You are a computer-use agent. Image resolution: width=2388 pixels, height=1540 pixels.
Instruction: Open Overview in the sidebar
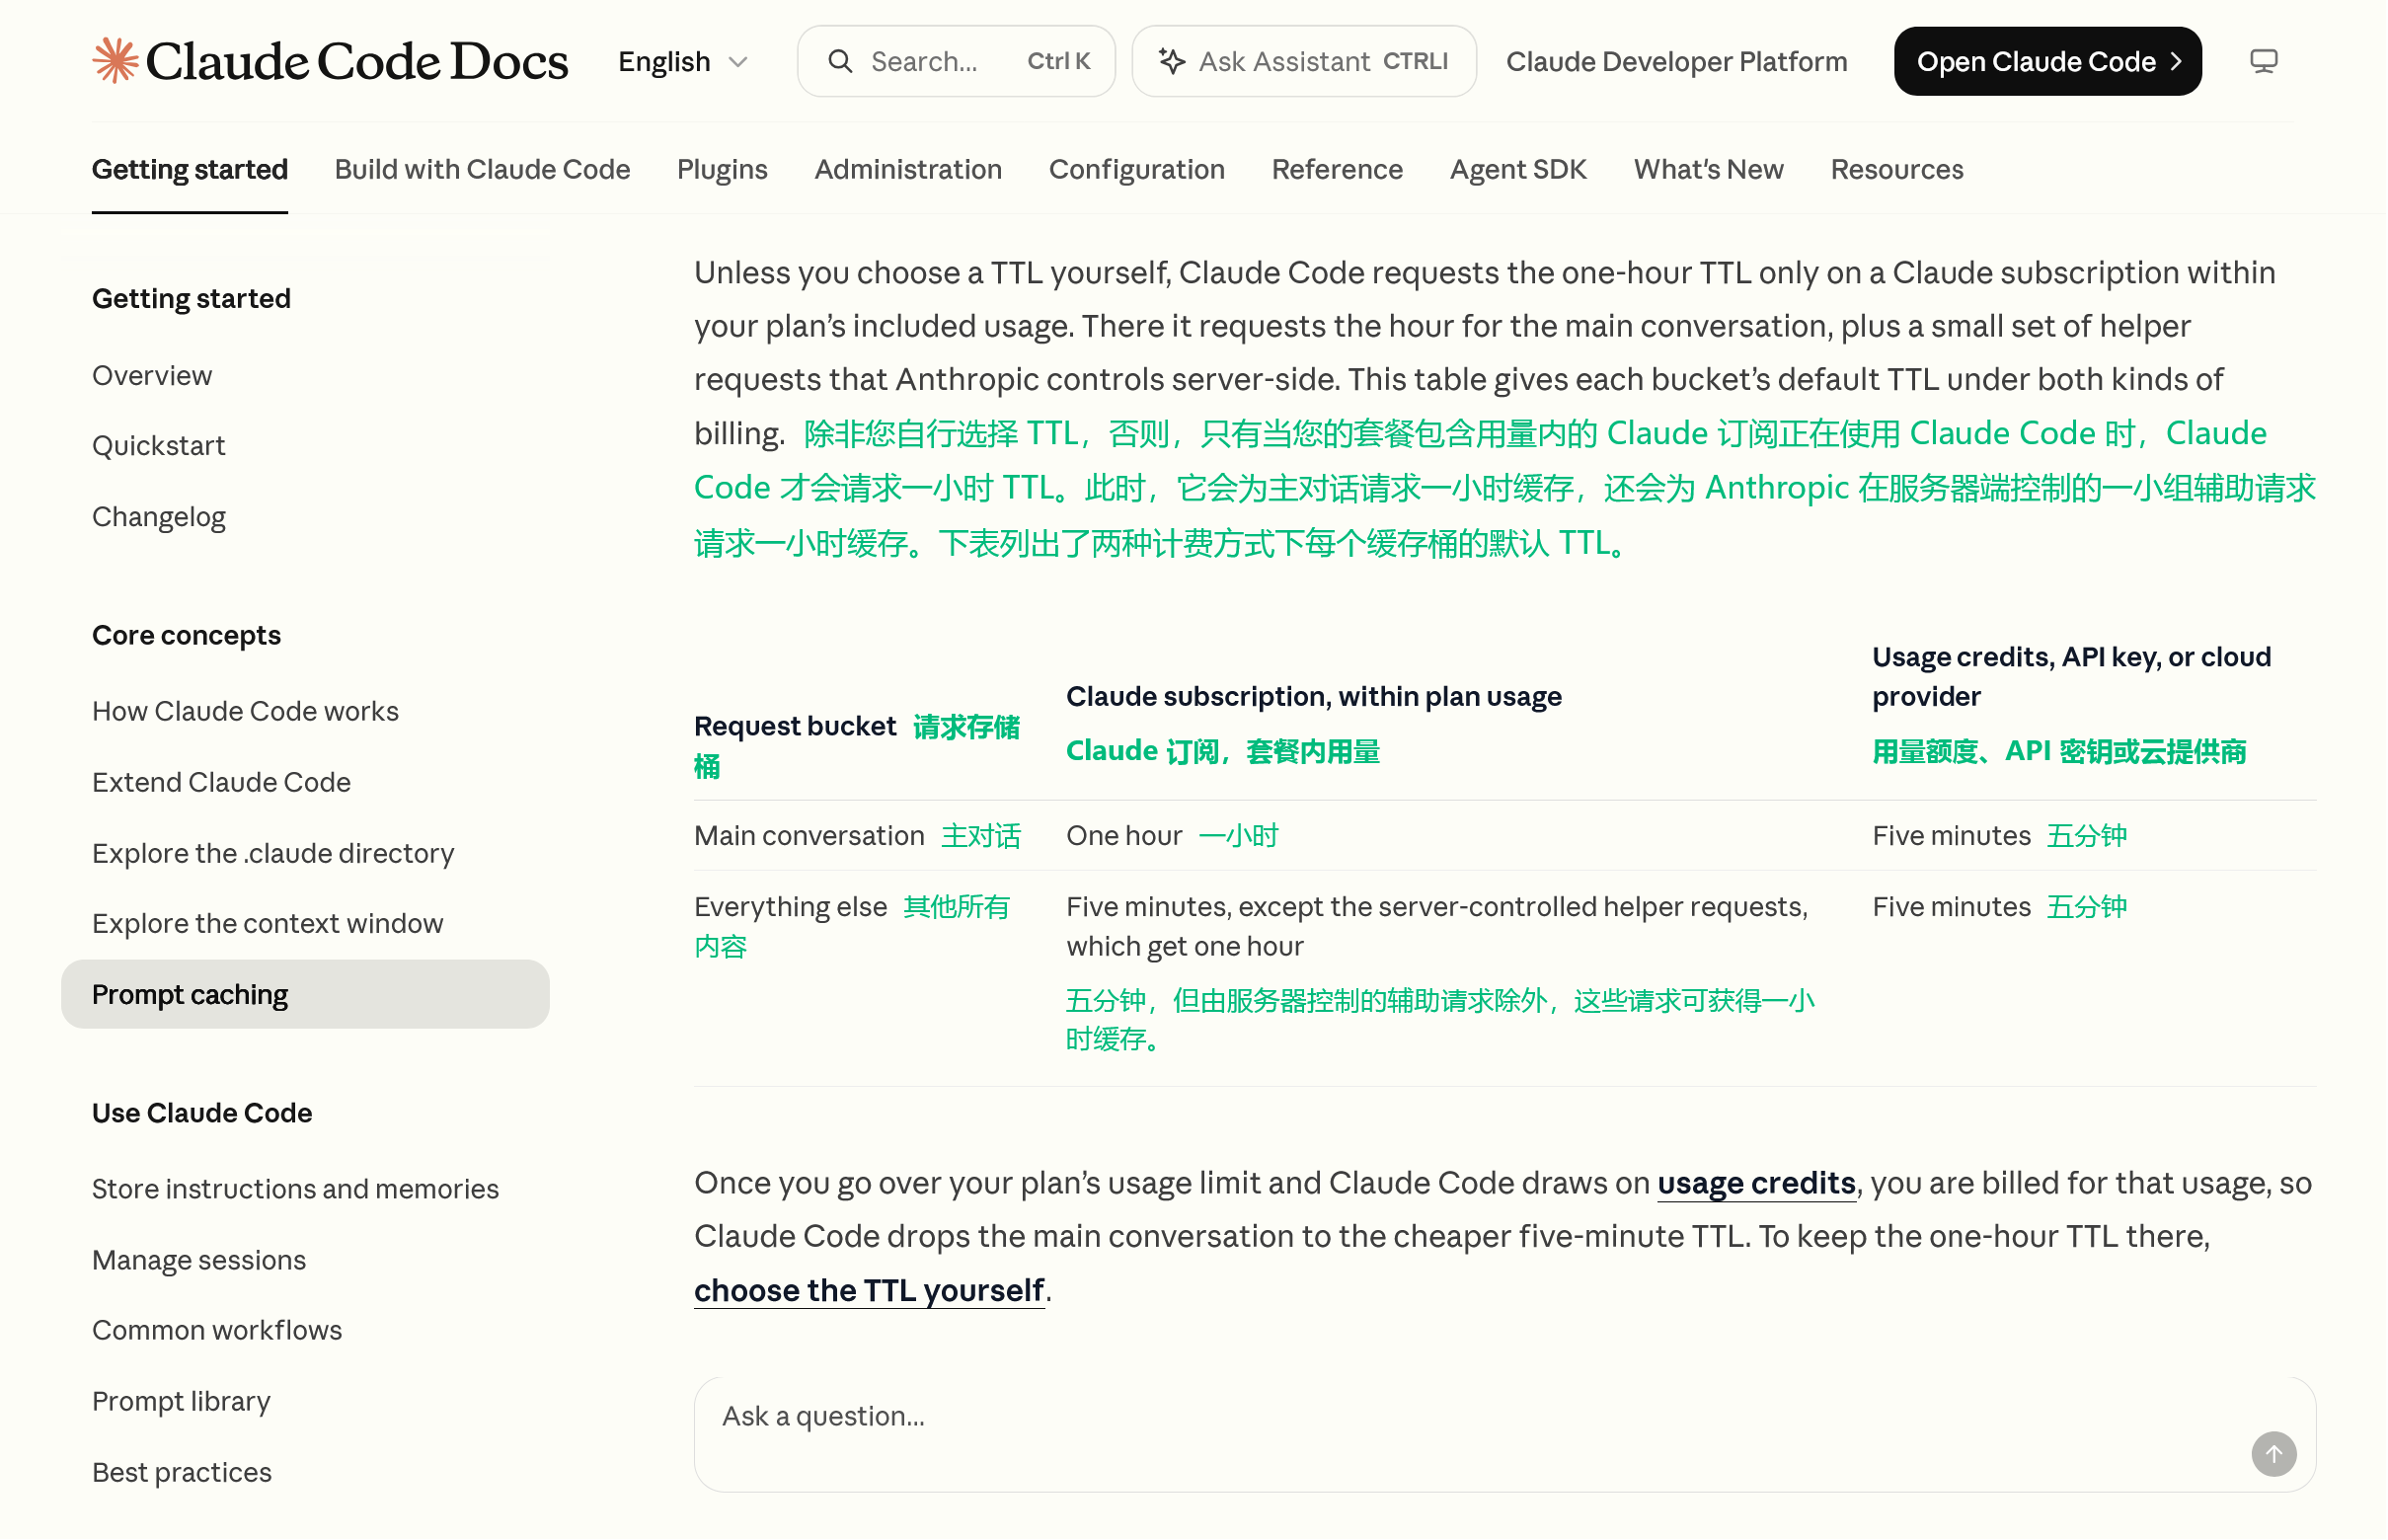click(152, 375)
